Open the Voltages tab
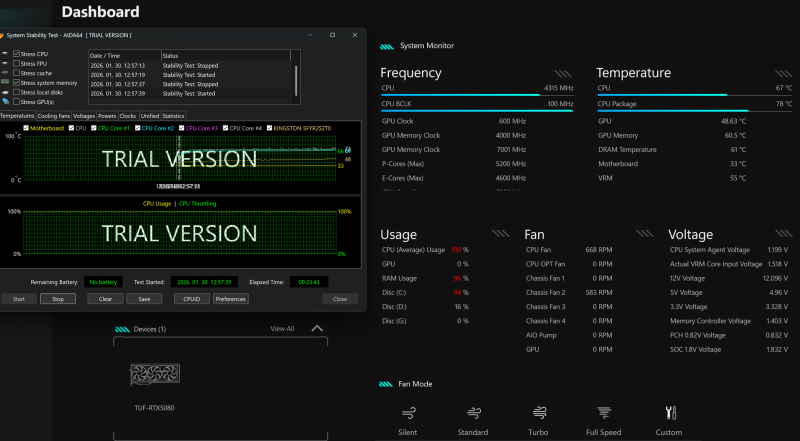Viewport: 800px width, 441px height. click(x=84, y=116)
